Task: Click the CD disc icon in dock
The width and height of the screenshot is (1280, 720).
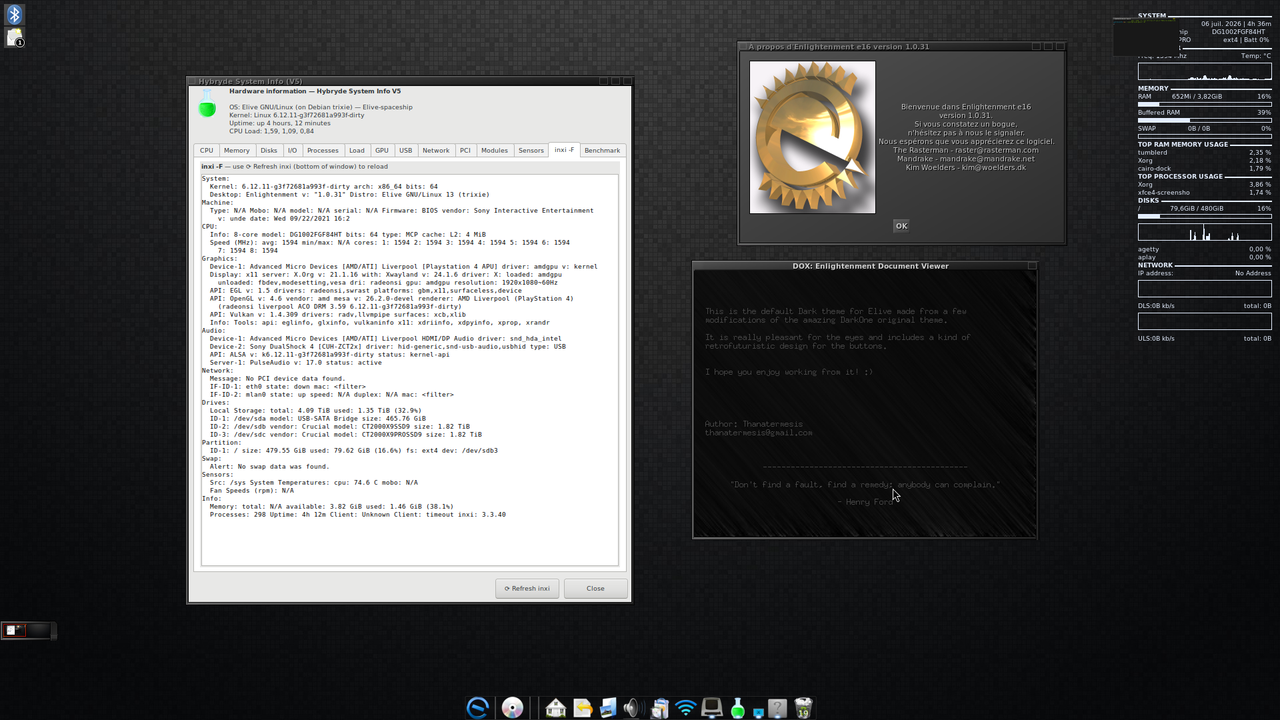Action: (x=512, y=708)
